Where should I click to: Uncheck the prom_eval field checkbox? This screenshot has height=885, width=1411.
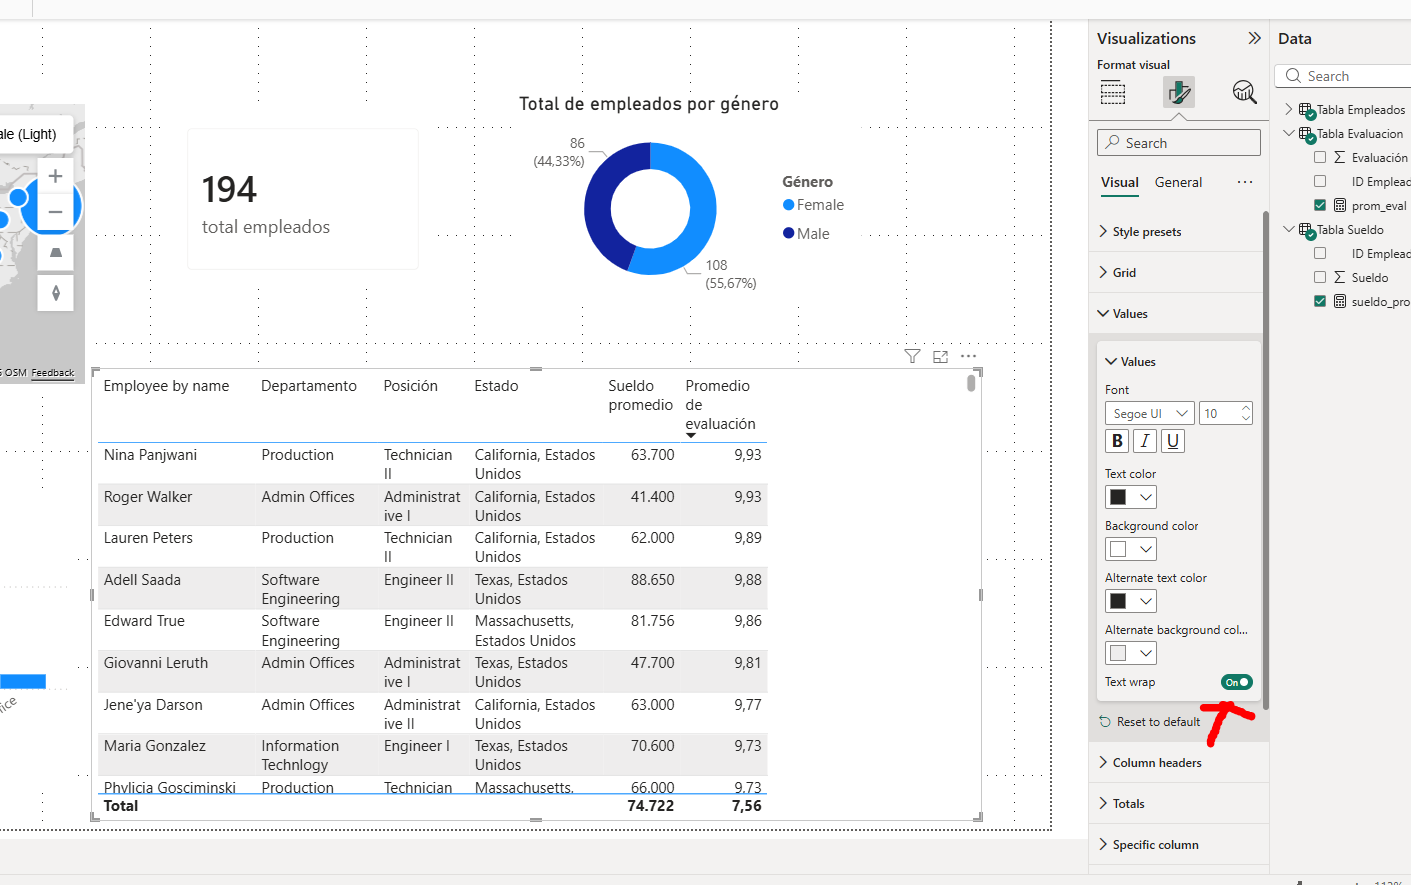1320,205
